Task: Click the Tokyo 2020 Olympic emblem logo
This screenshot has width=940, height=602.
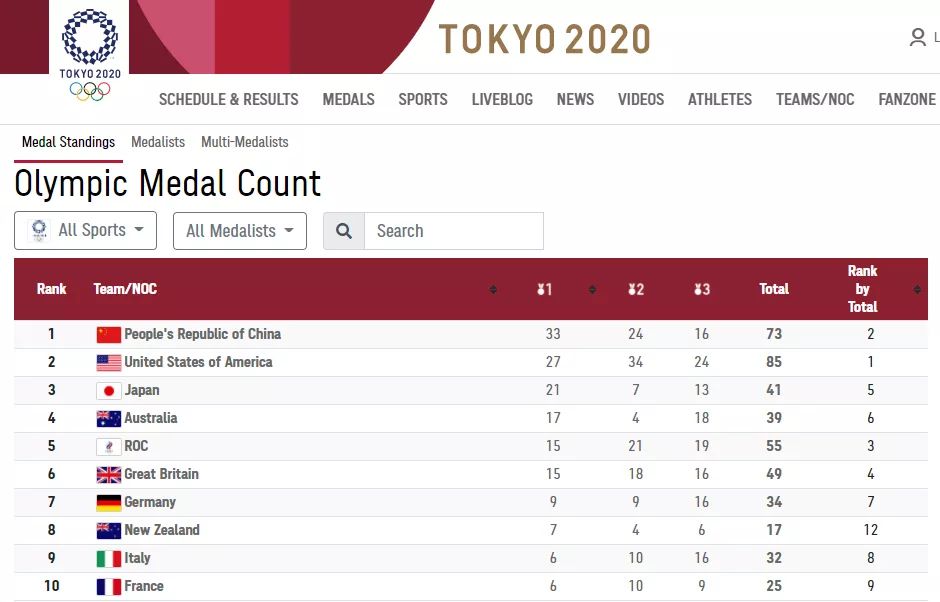Action: [x=90, y=55]
